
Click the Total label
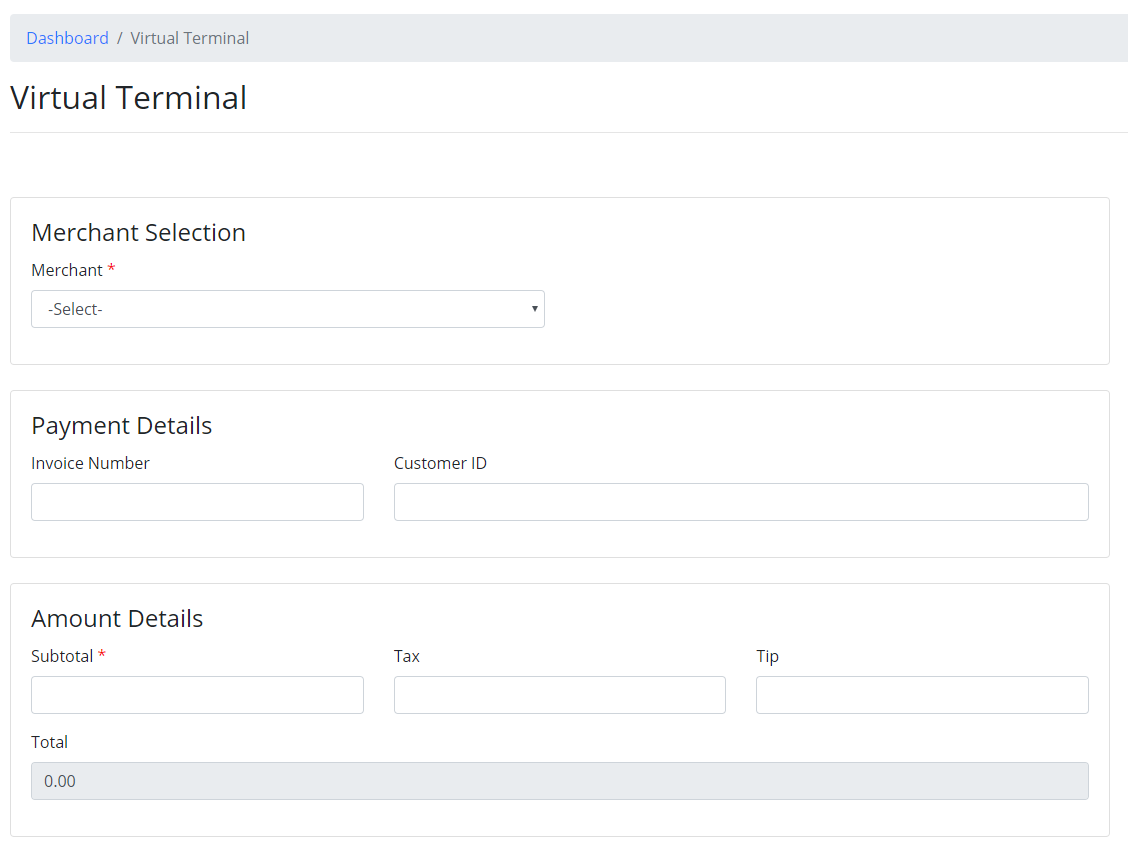point(49,742)
